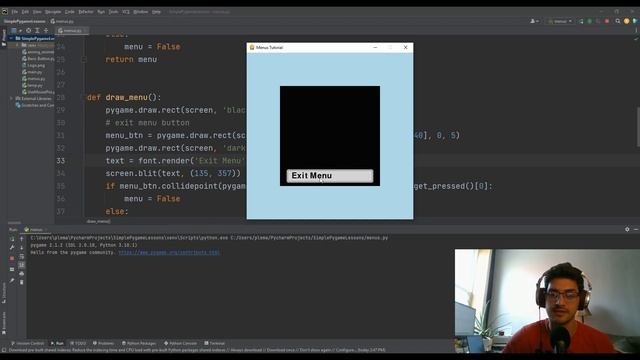Open the Project view dropdown
640x360 pixels.
tap(16, 31)
